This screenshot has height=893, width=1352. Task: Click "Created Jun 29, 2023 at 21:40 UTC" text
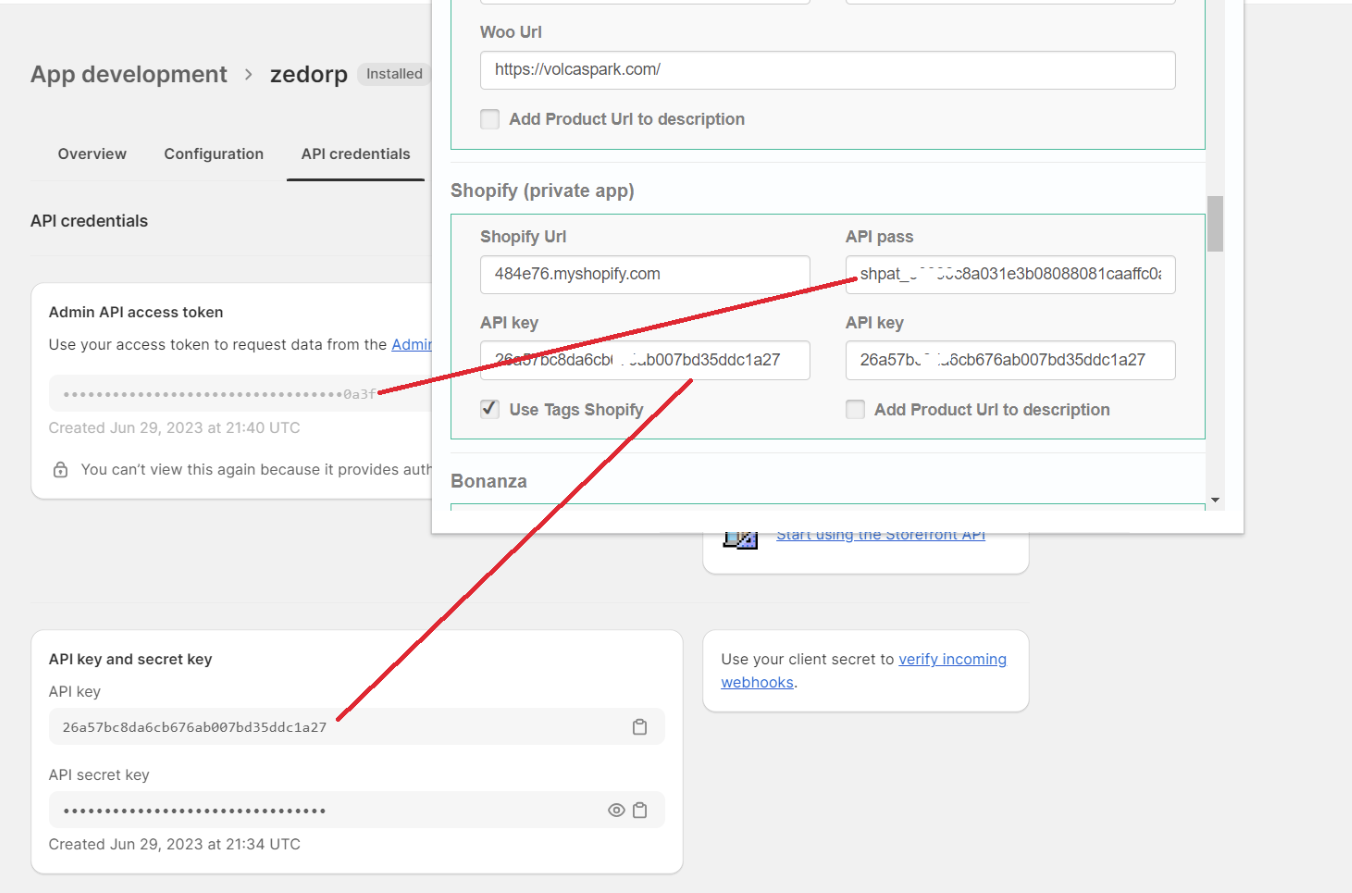174,428
